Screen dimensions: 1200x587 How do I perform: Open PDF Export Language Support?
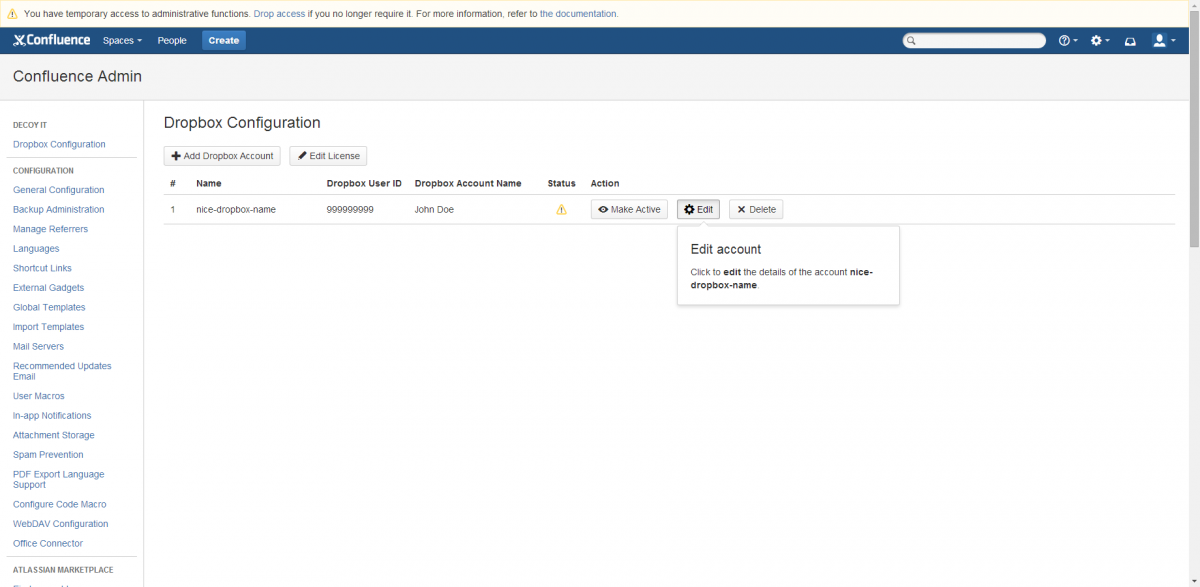tap(58, 480)
